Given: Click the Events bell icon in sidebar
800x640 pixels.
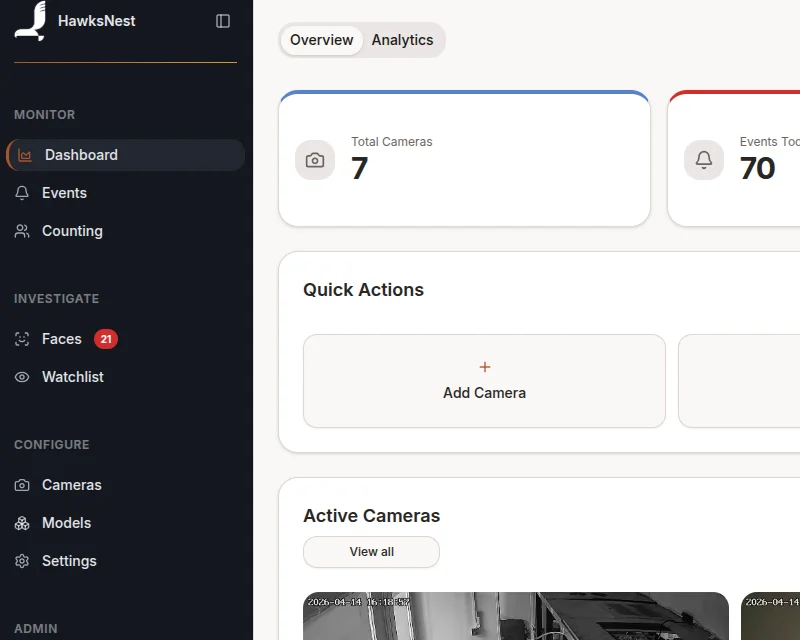Looking at the screenshot, I should pos(22,193).
